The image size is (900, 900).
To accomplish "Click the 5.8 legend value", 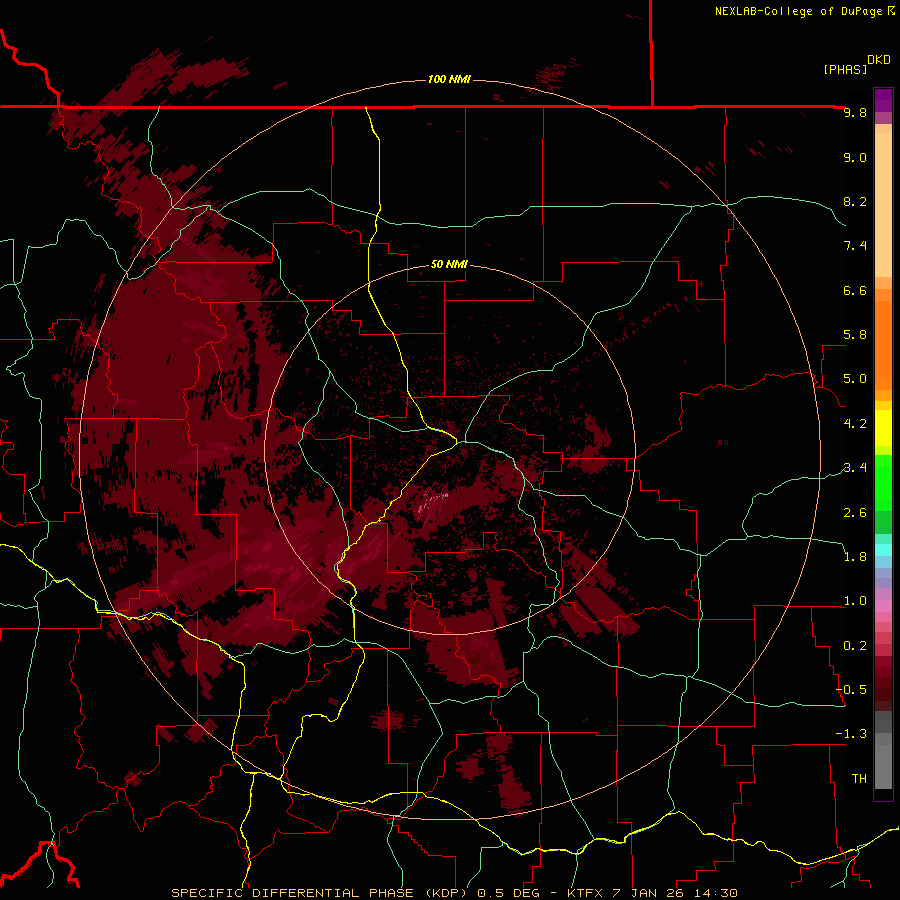I will click(855, 335).
